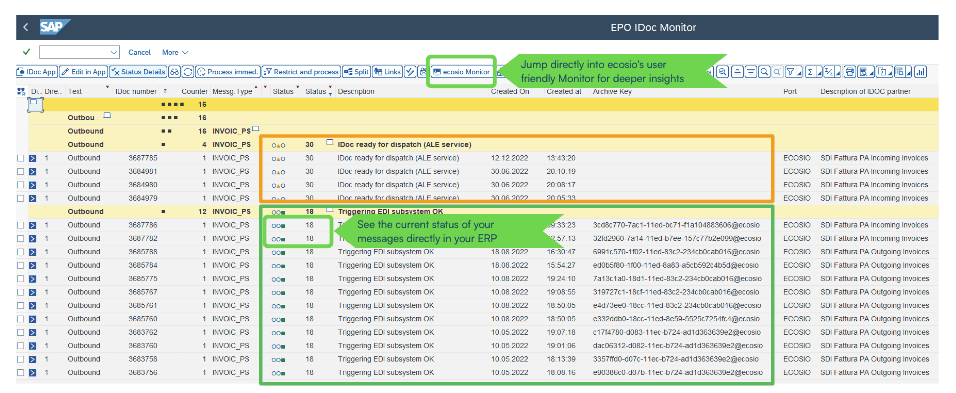Click the zoom-in details magnifier icon
Image resolution: width=956 pixels, height=393 pixels.
[722, 72]
